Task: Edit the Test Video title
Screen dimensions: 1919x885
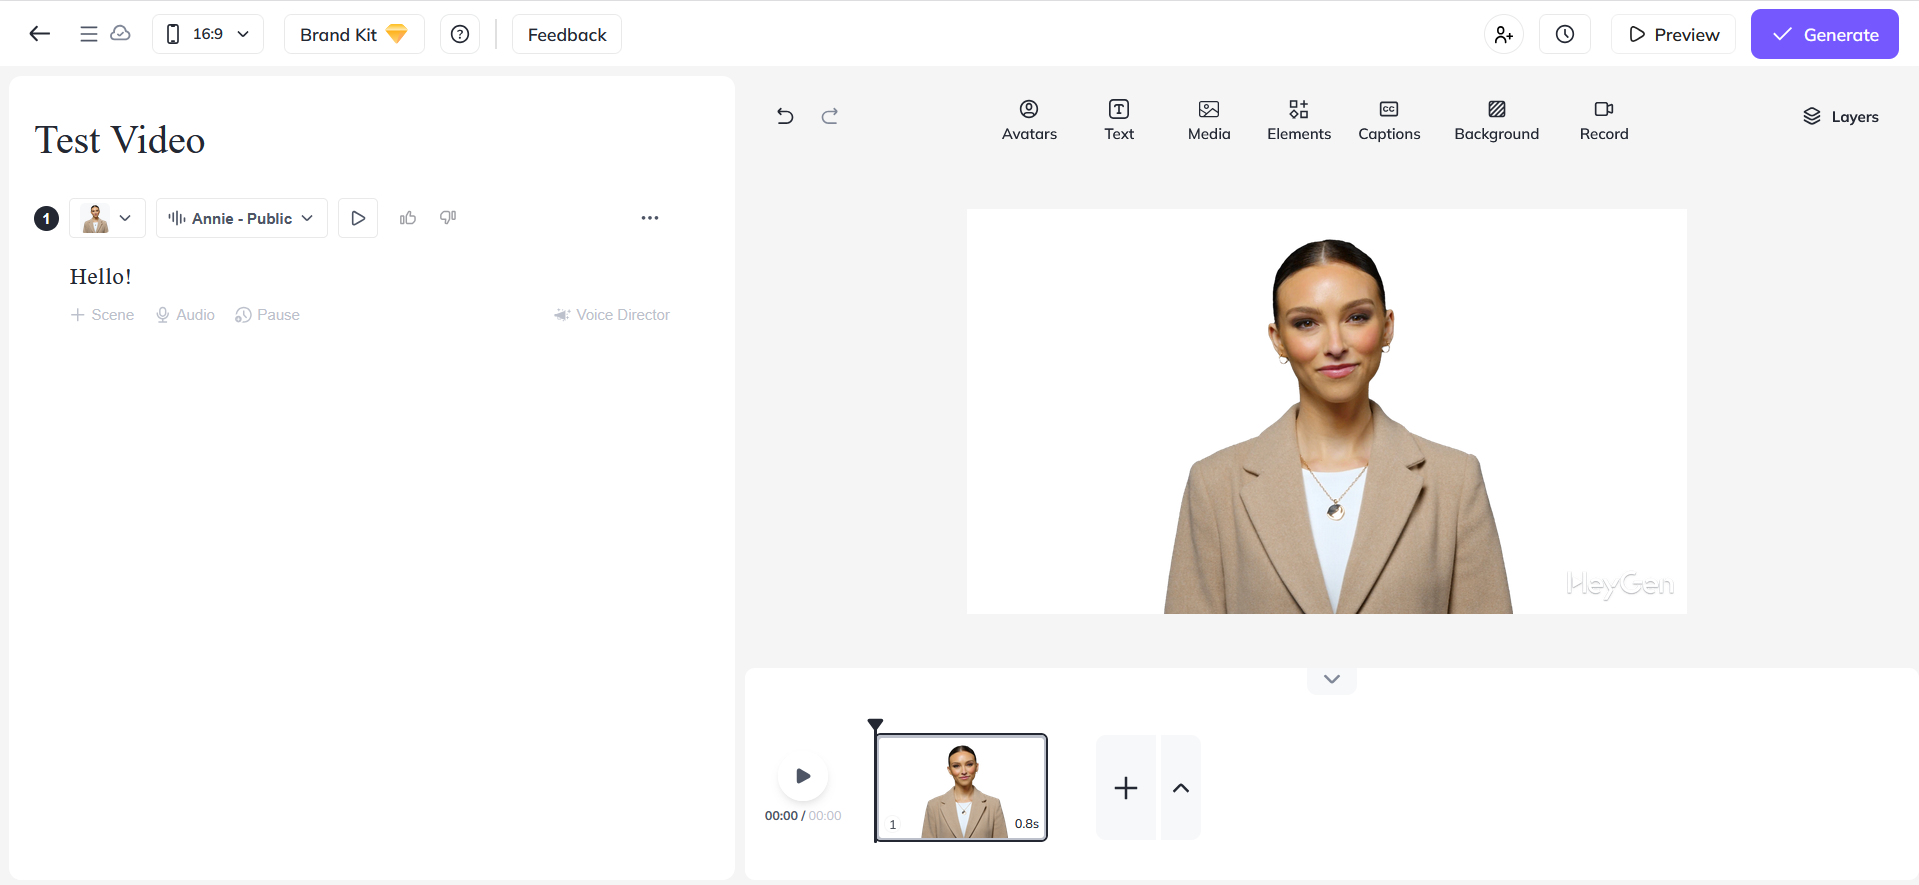Action: pyautogui.click(x=120, y=140)
